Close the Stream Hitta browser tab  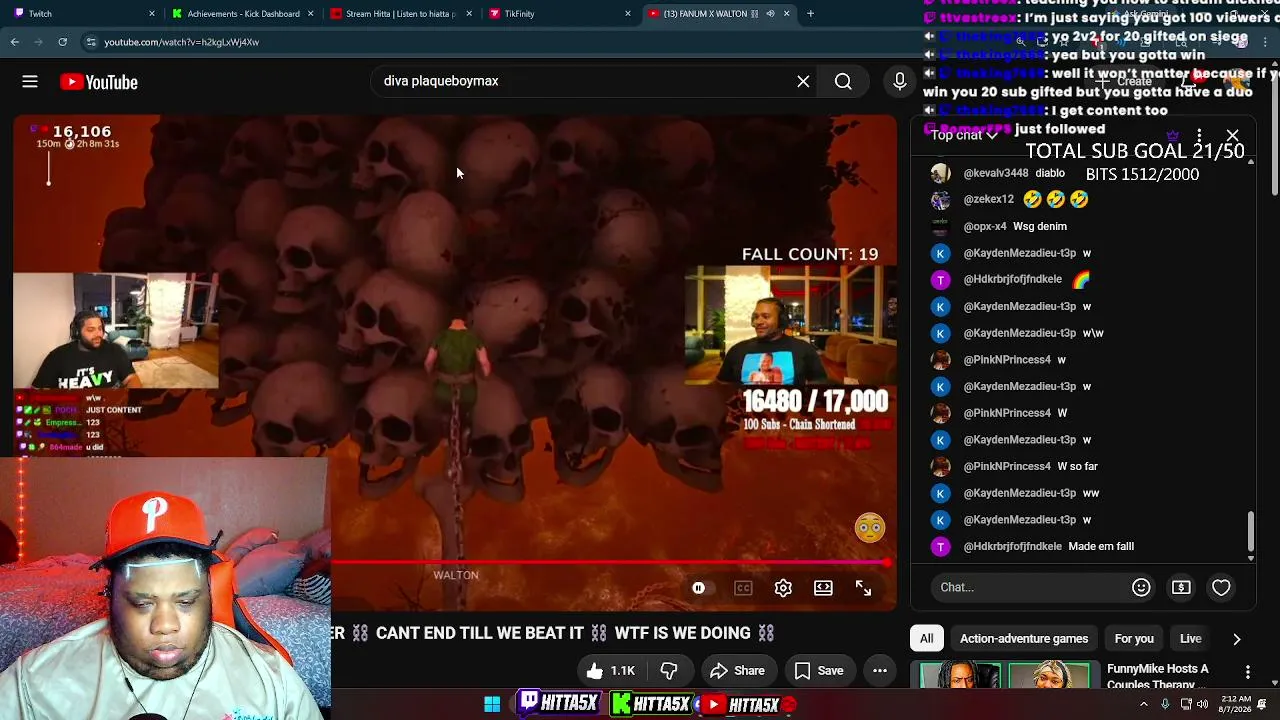click(470, 14)
